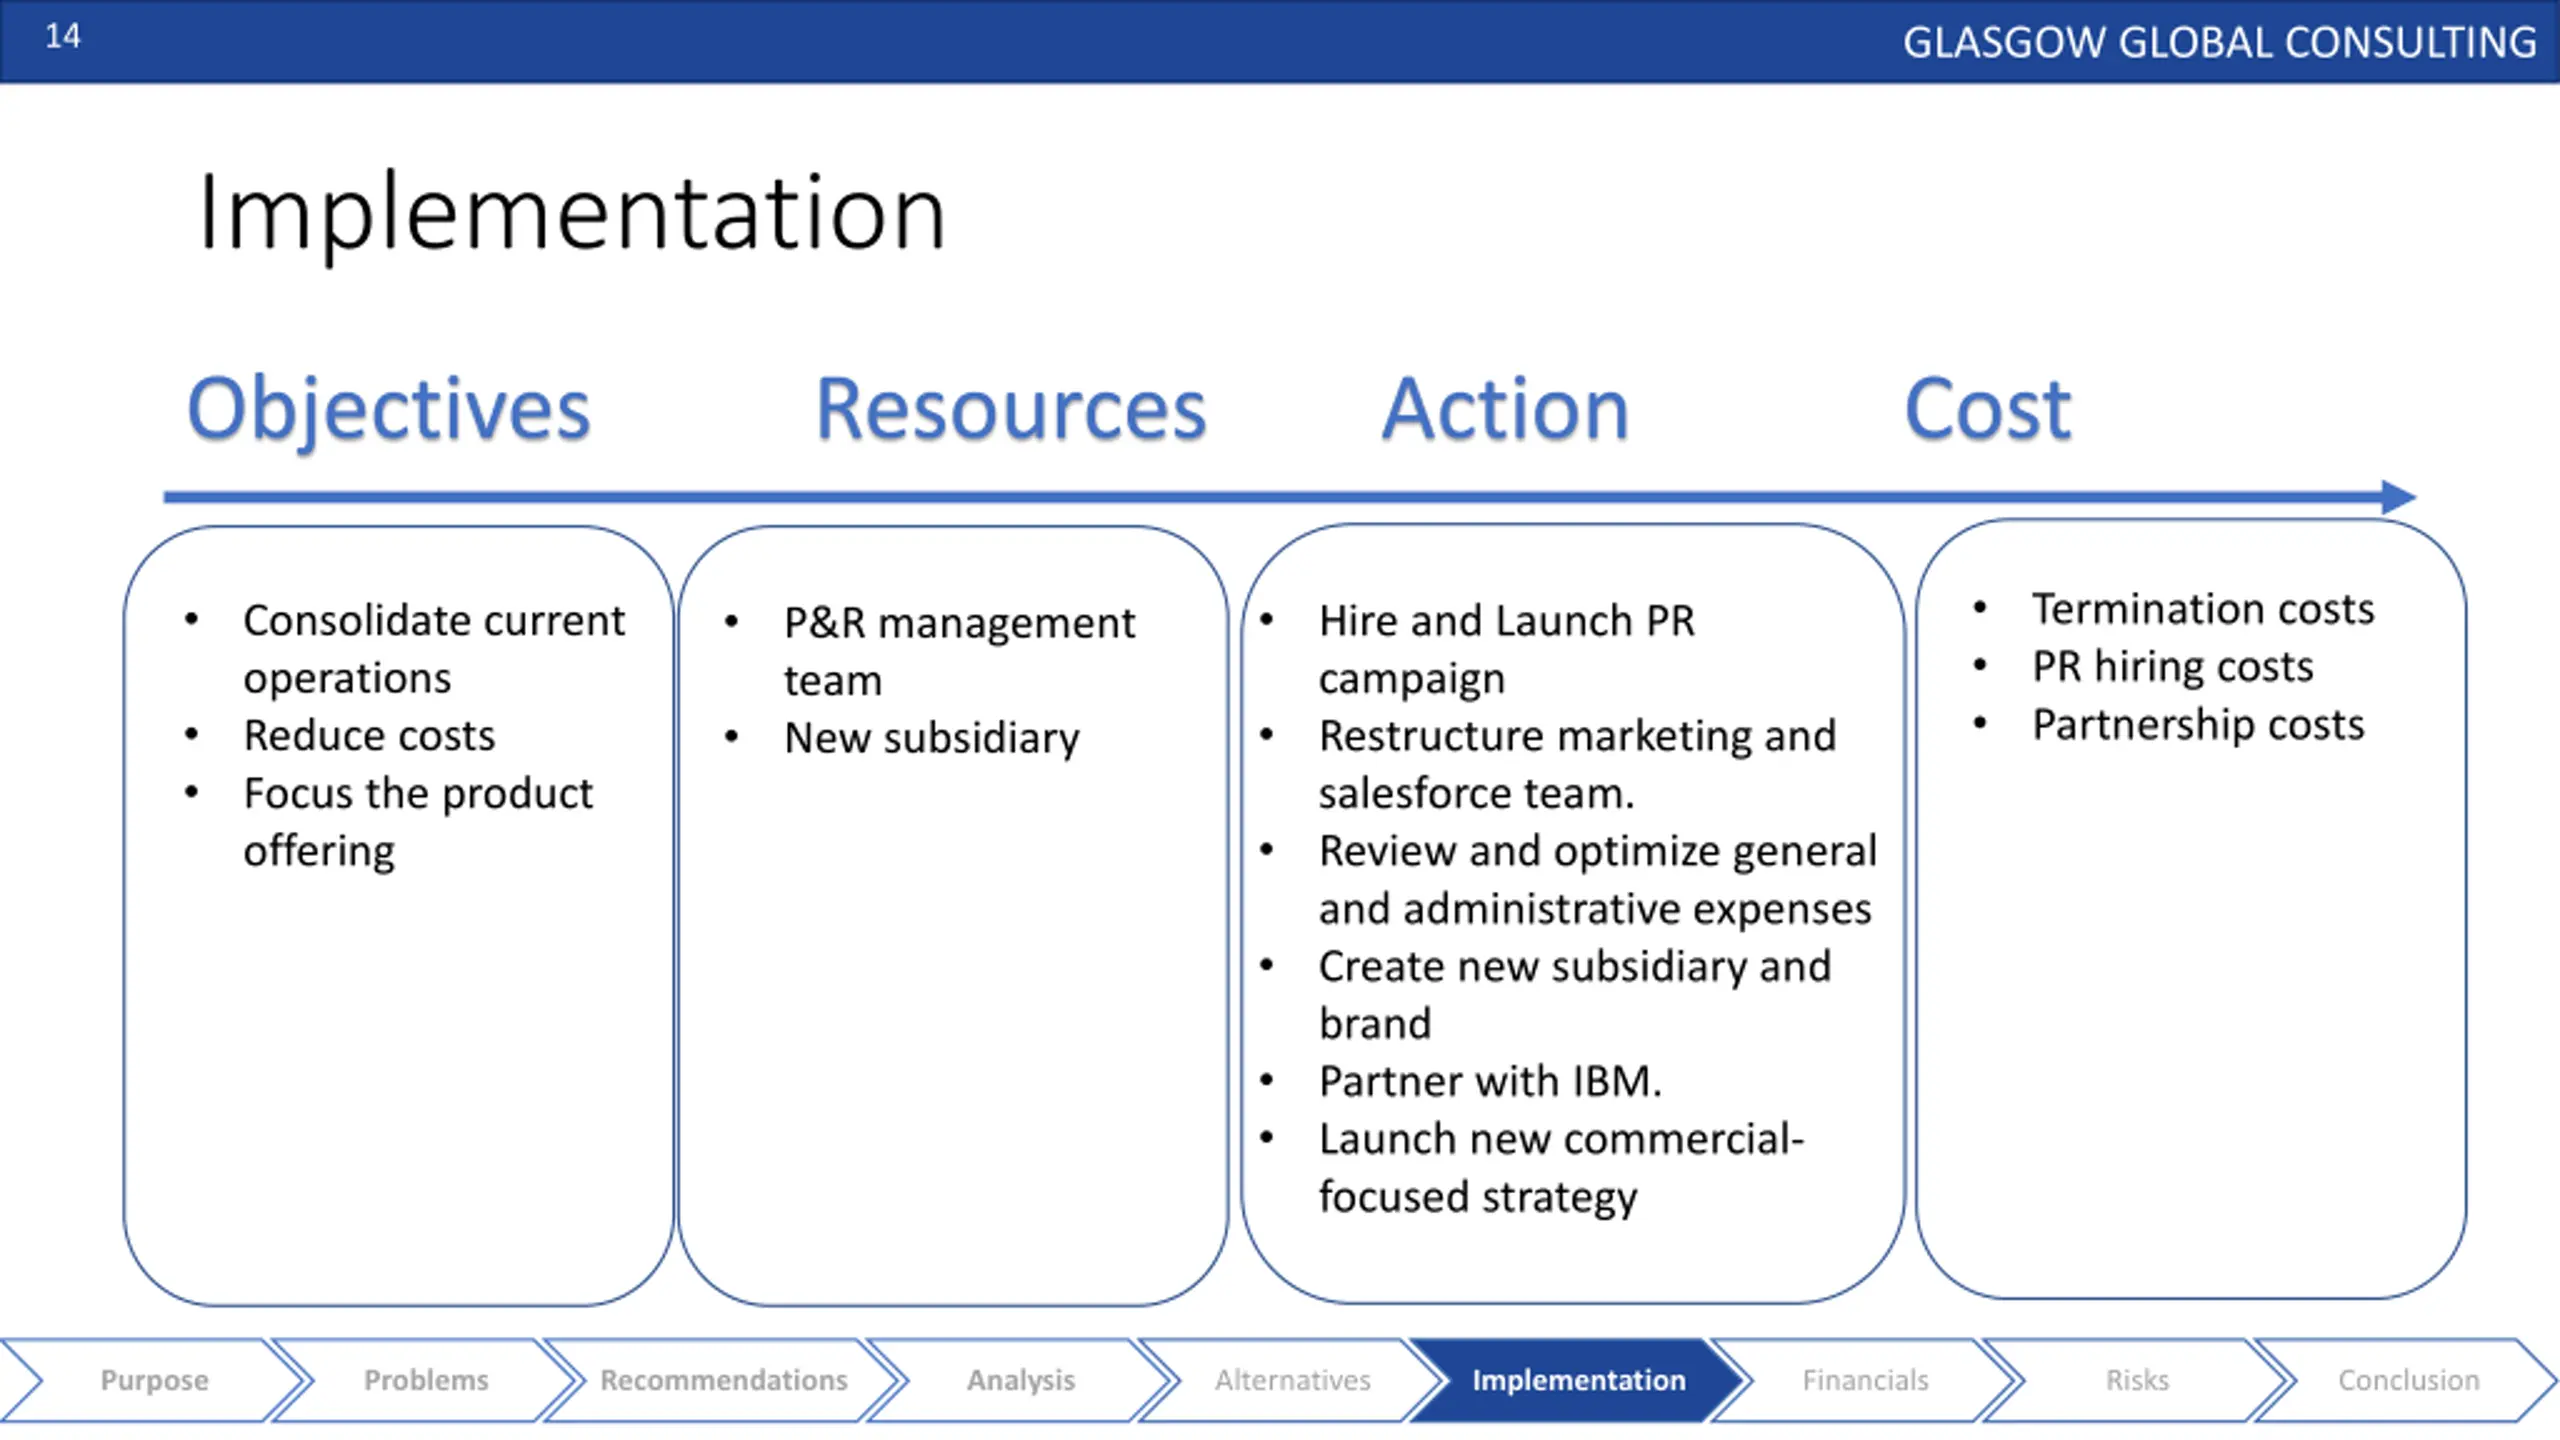Click the 'Termination costs' bullet

(x=2202, y=609)
